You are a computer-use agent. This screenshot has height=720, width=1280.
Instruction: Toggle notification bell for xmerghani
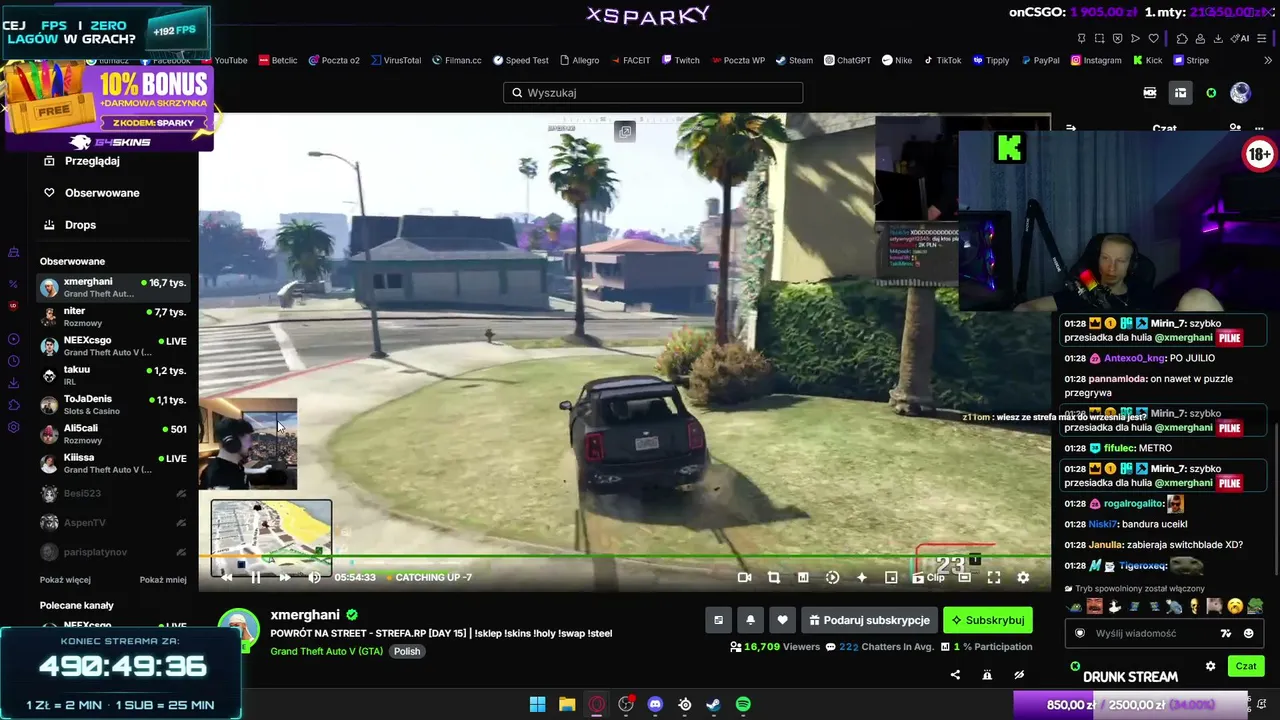coord(751,620)
